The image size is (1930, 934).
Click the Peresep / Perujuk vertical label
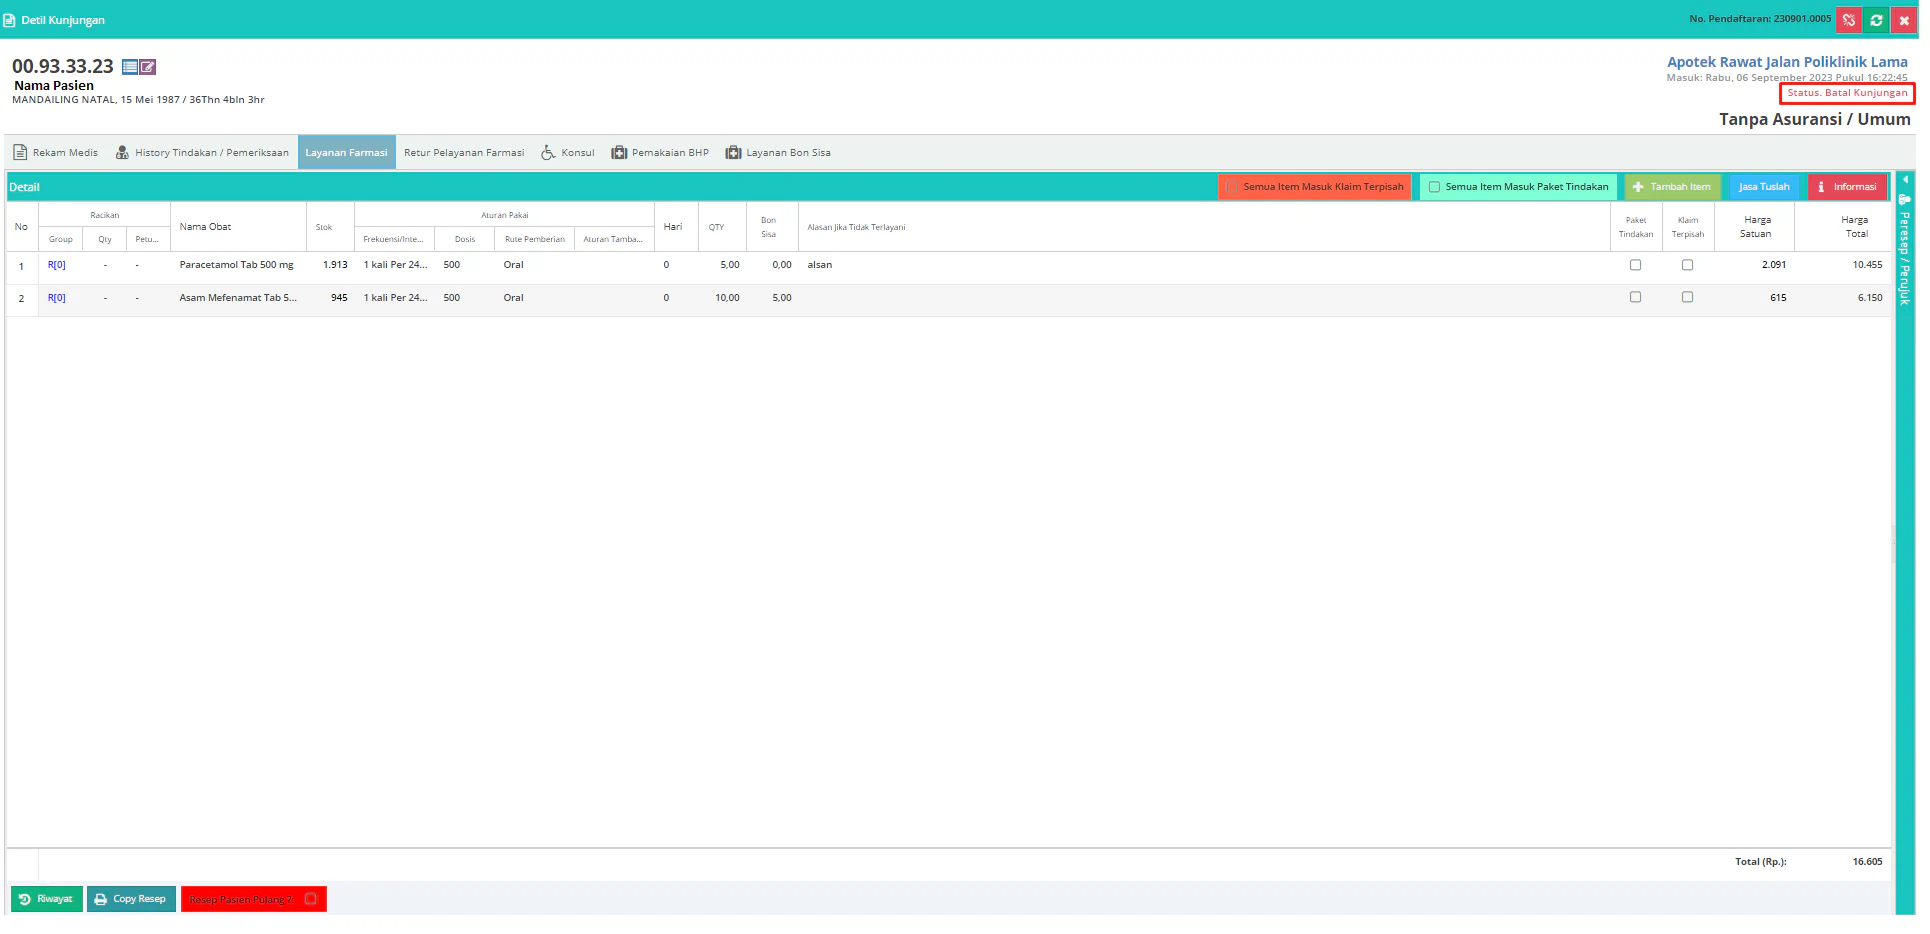pos(1905,258)
